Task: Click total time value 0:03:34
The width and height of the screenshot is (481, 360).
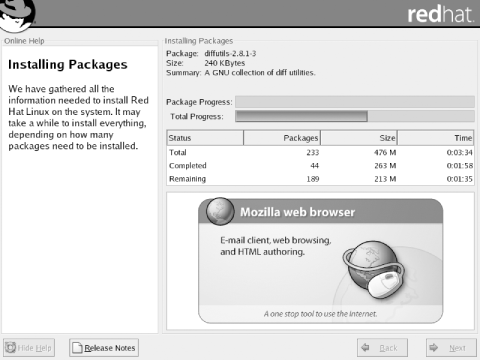Action: (x=460, y=152)
